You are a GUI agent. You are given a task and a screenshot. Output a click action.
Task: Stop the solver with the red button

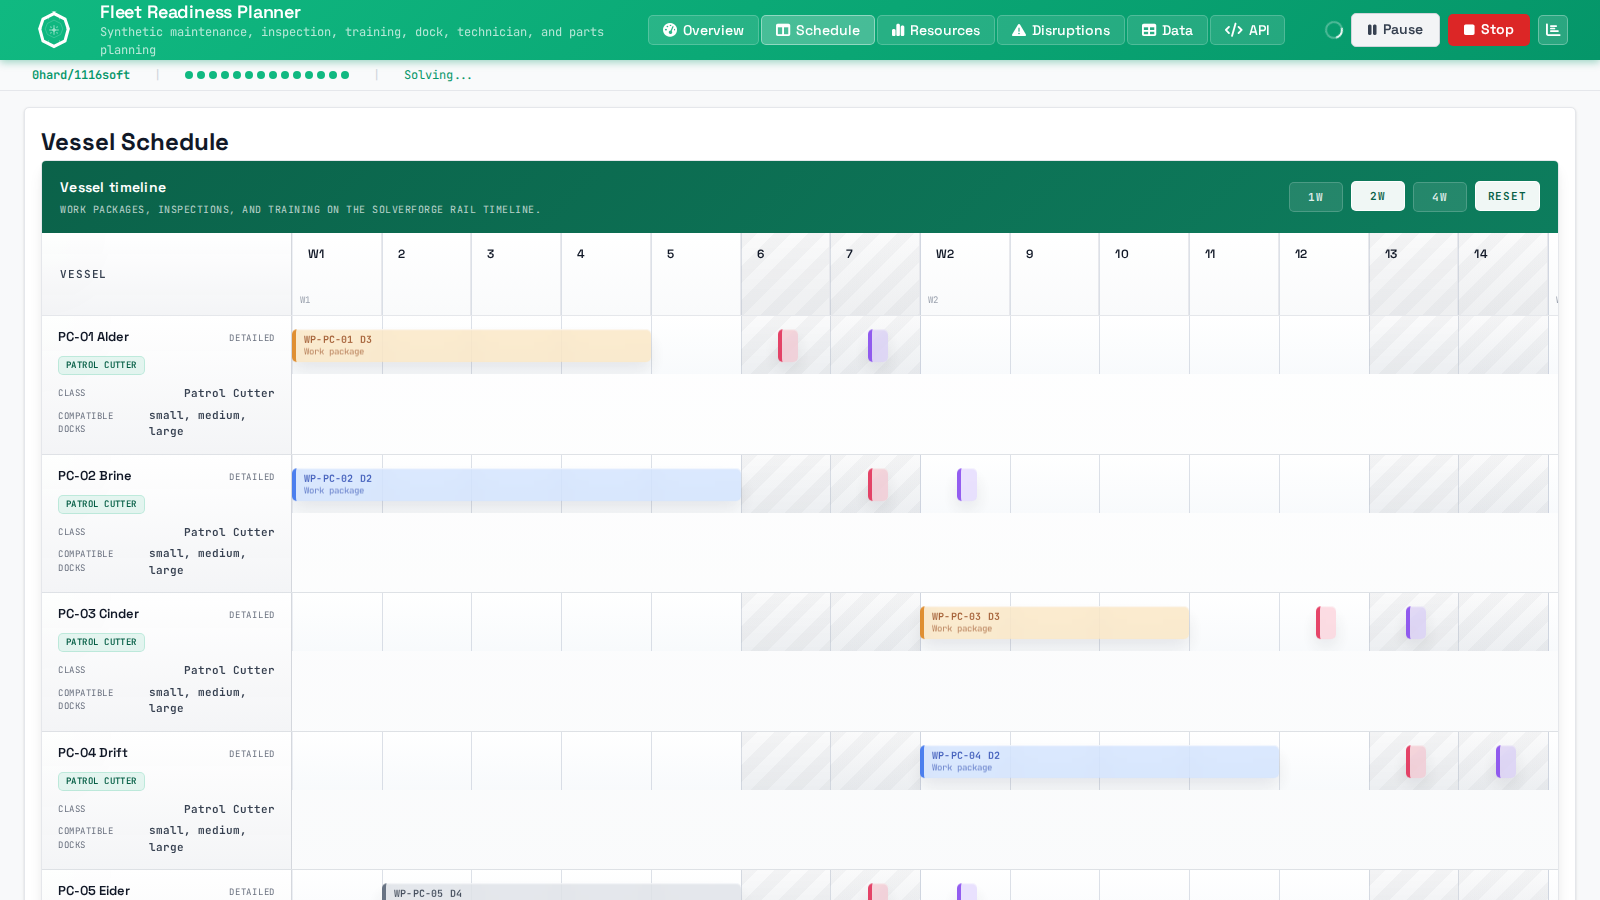click(x=1488, y=30)
